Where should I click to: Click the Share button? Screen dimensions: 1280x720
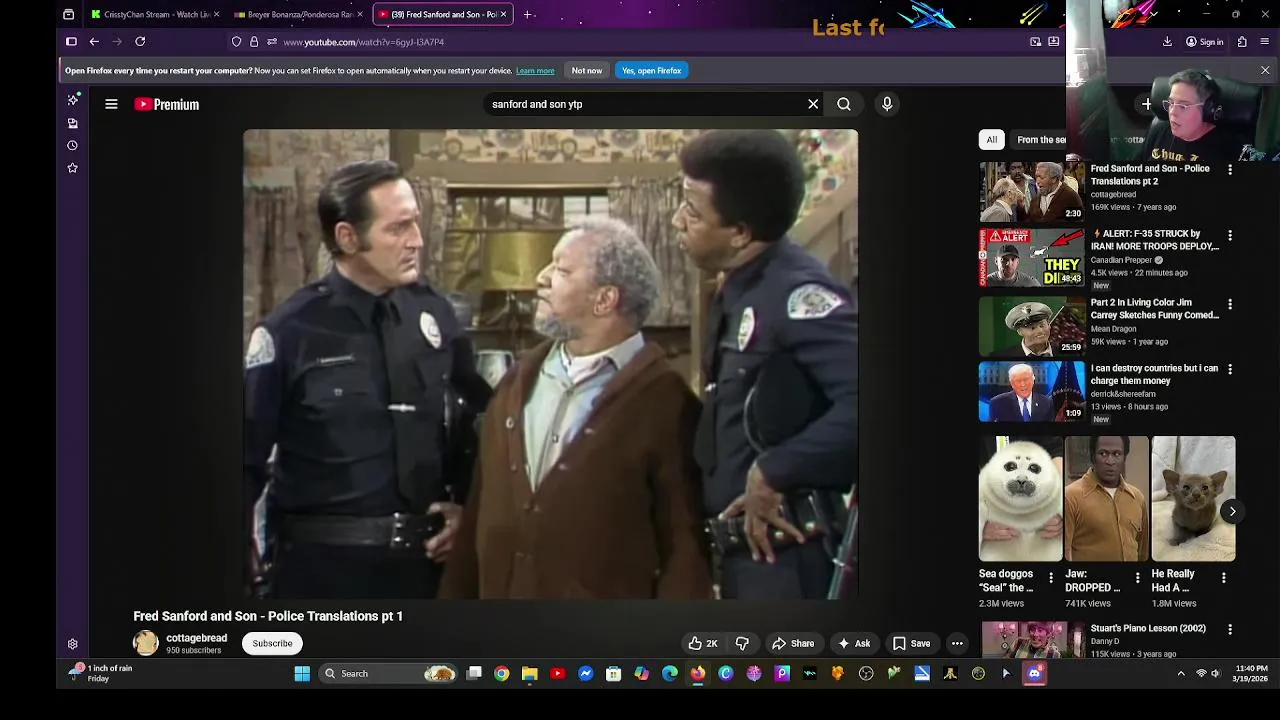pos(793,643)
